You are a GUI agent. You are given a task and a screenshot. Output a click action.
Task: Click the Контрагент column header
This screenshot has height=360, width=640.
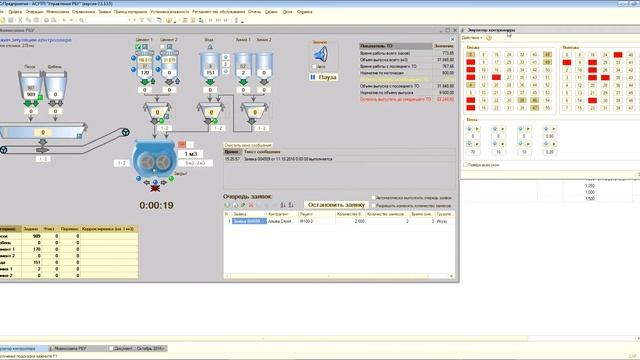(282, 214)
